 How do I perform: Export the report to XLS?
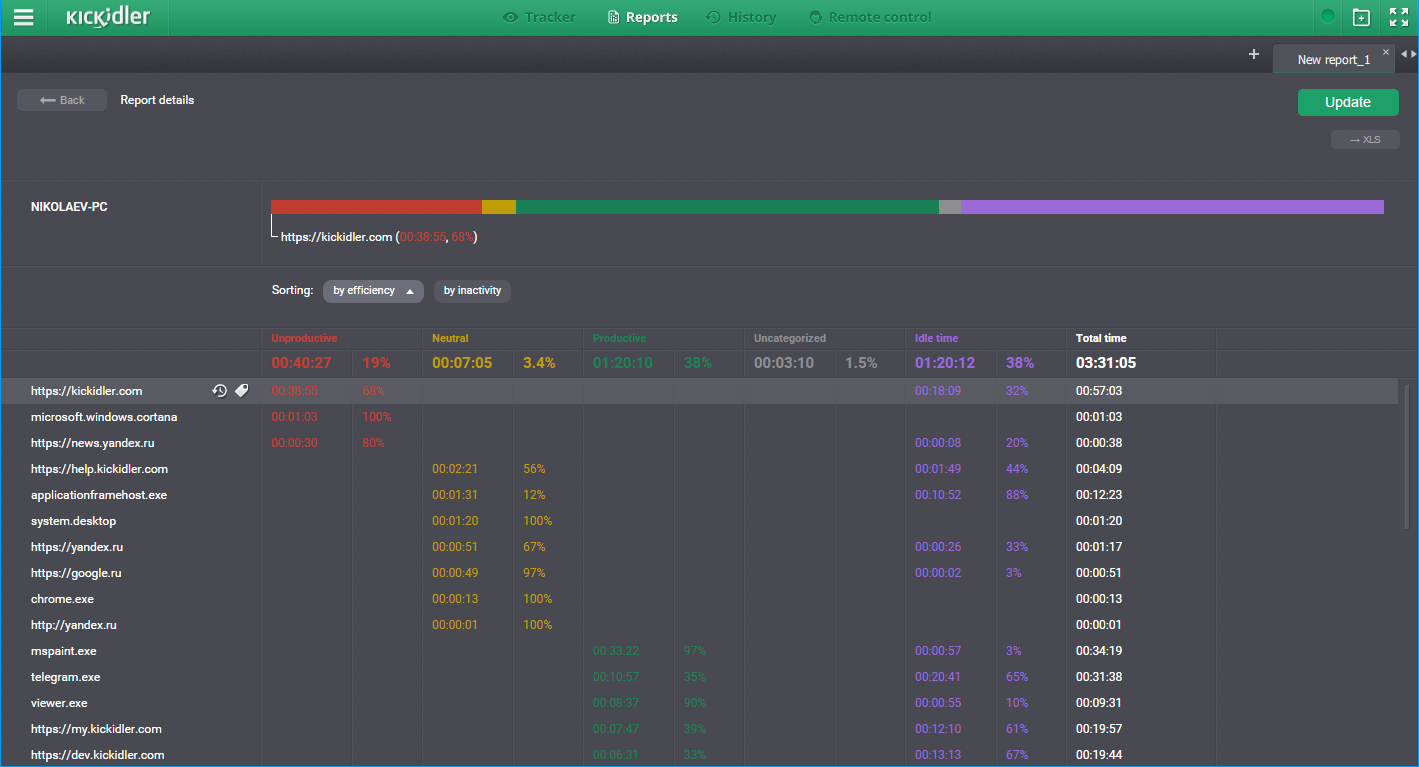pos(1365,139)
